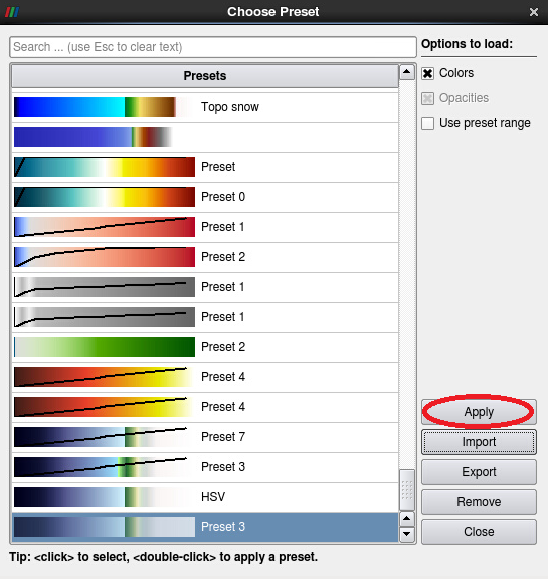Enable Use preset range option

tap(428, 123)
